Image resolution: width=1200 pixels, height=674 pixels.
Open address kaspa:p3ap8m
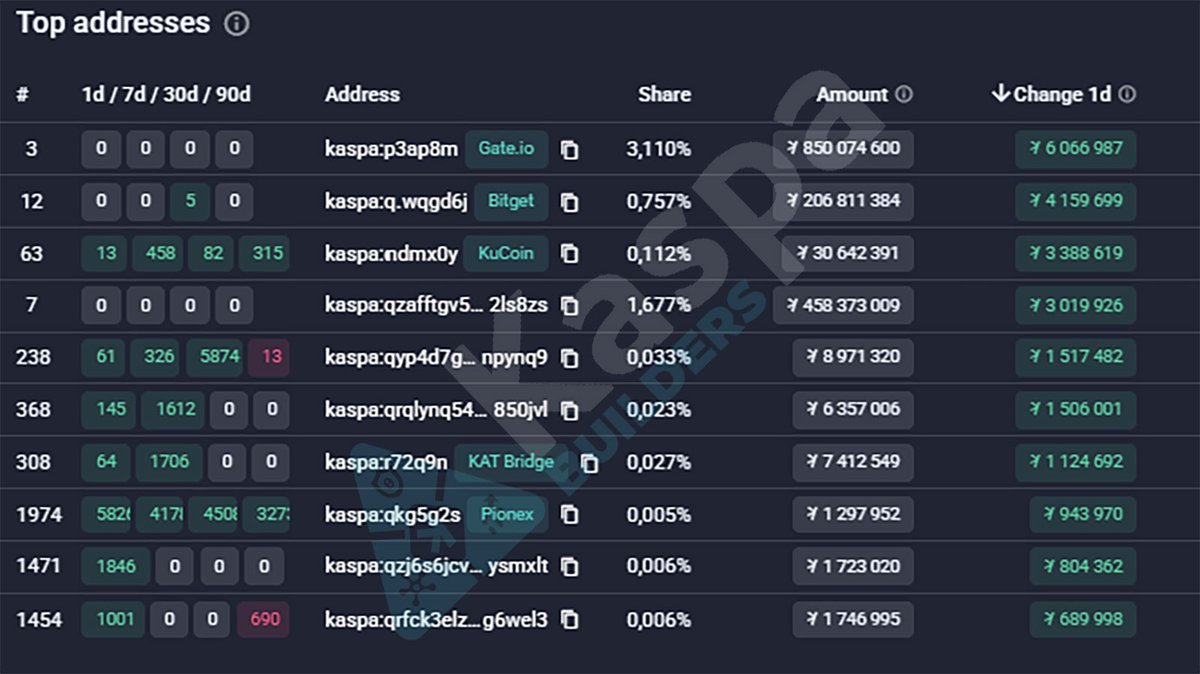391,149
